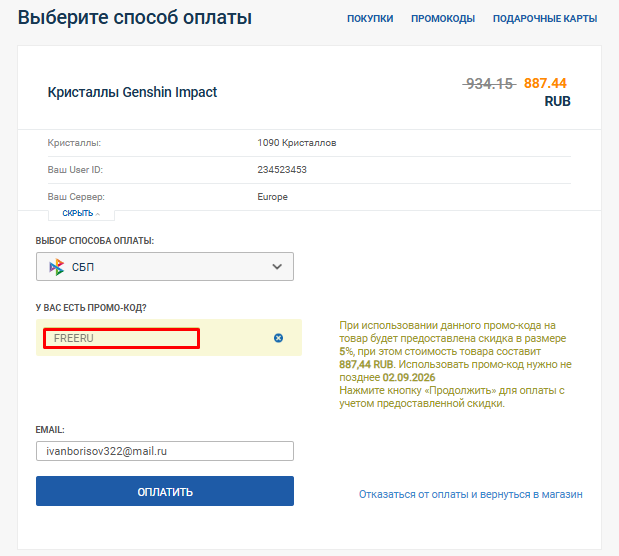The image size is (619, 556).
Task: Clear the FREERU promo code with the X icon
Action: tap(278, 338)
